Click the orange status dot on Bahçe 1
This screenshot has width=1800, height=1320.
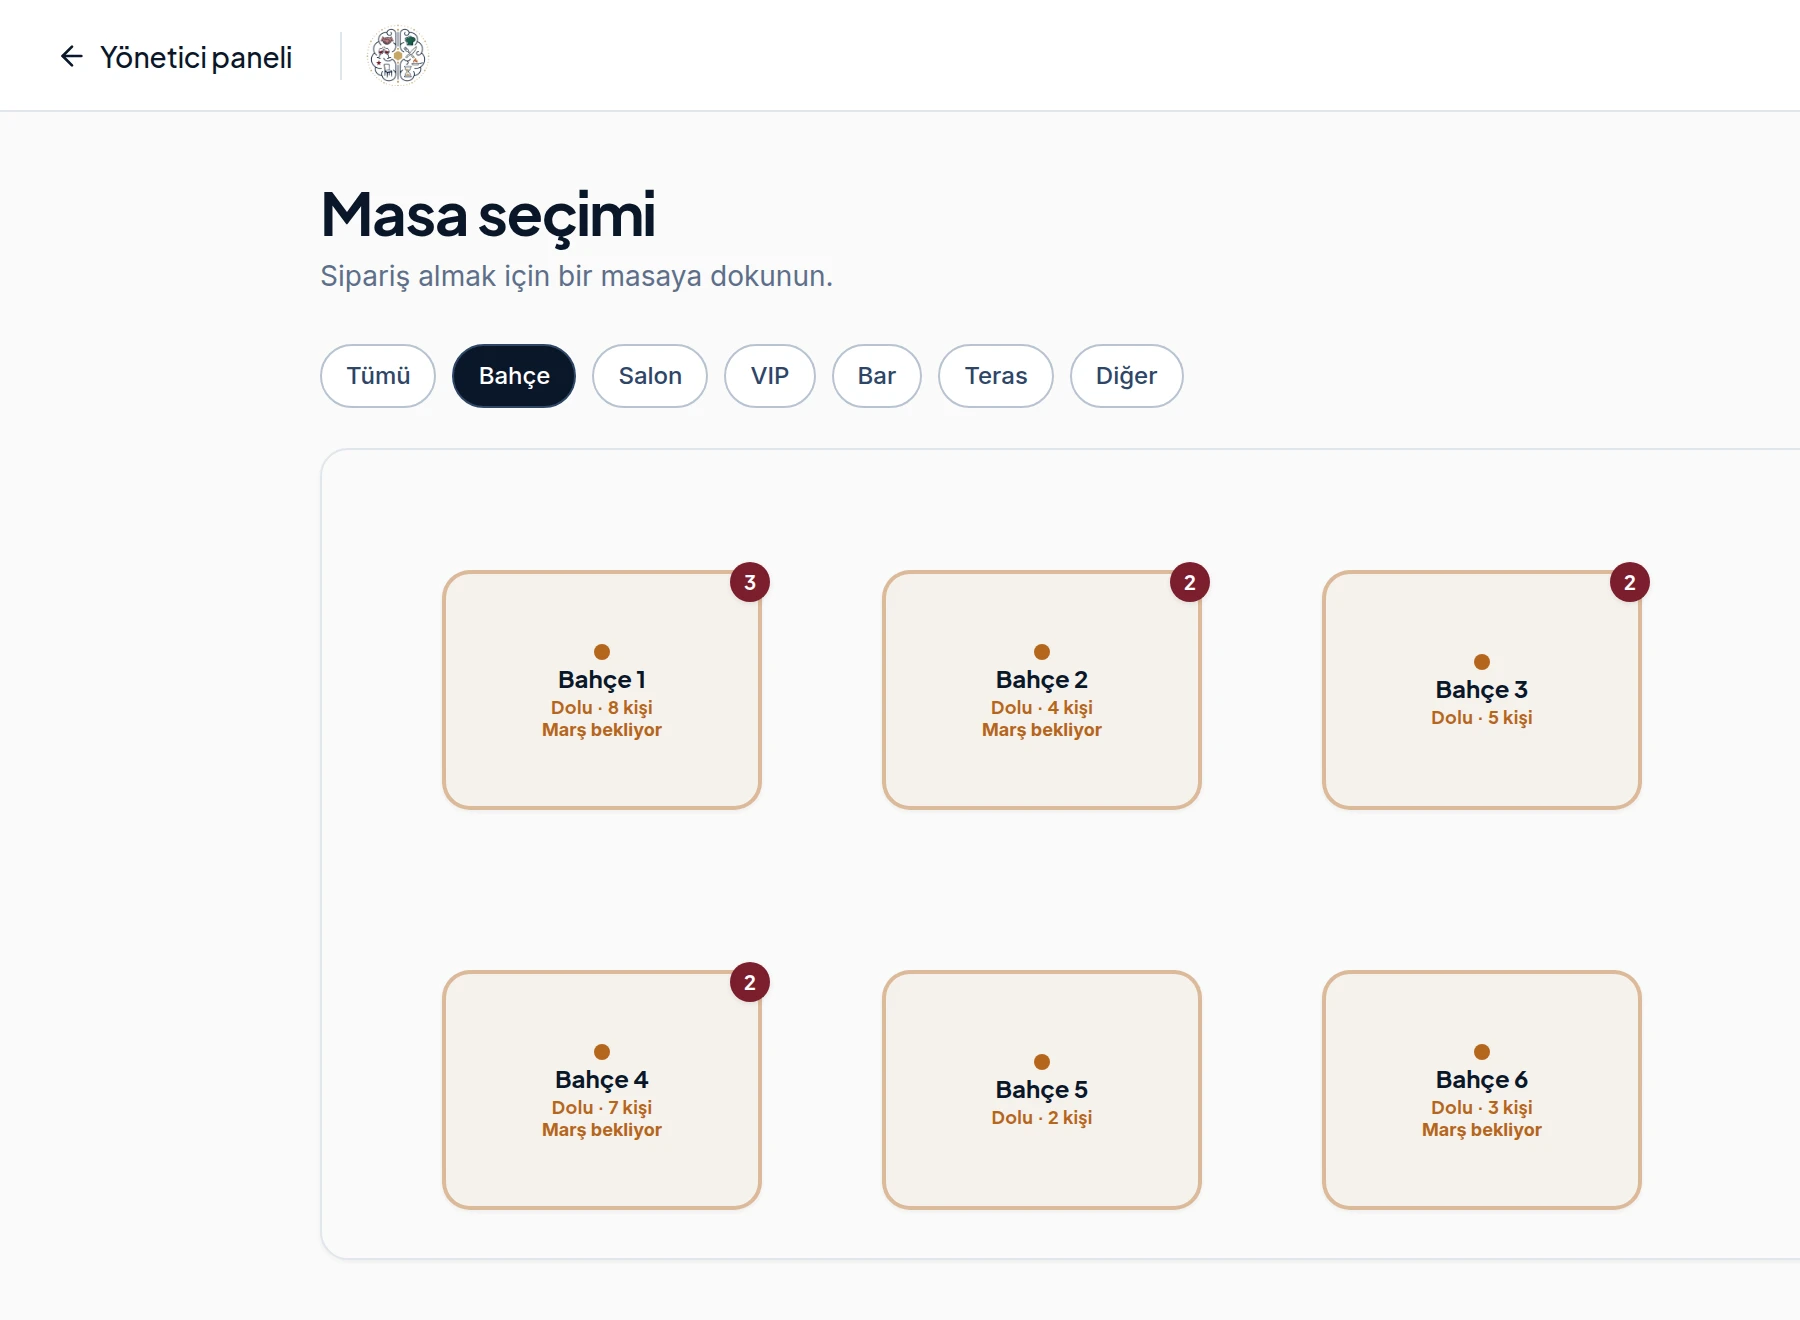point(602,652)
